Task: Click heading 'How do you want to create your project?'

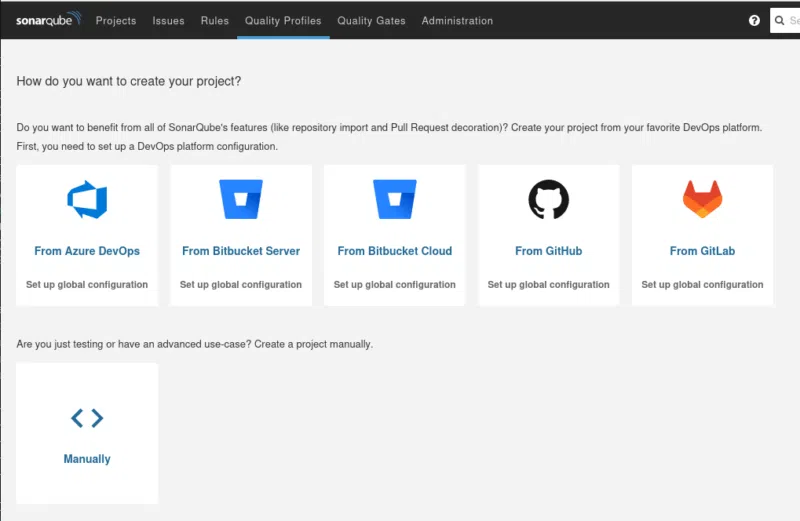Action: click(129, 81)
